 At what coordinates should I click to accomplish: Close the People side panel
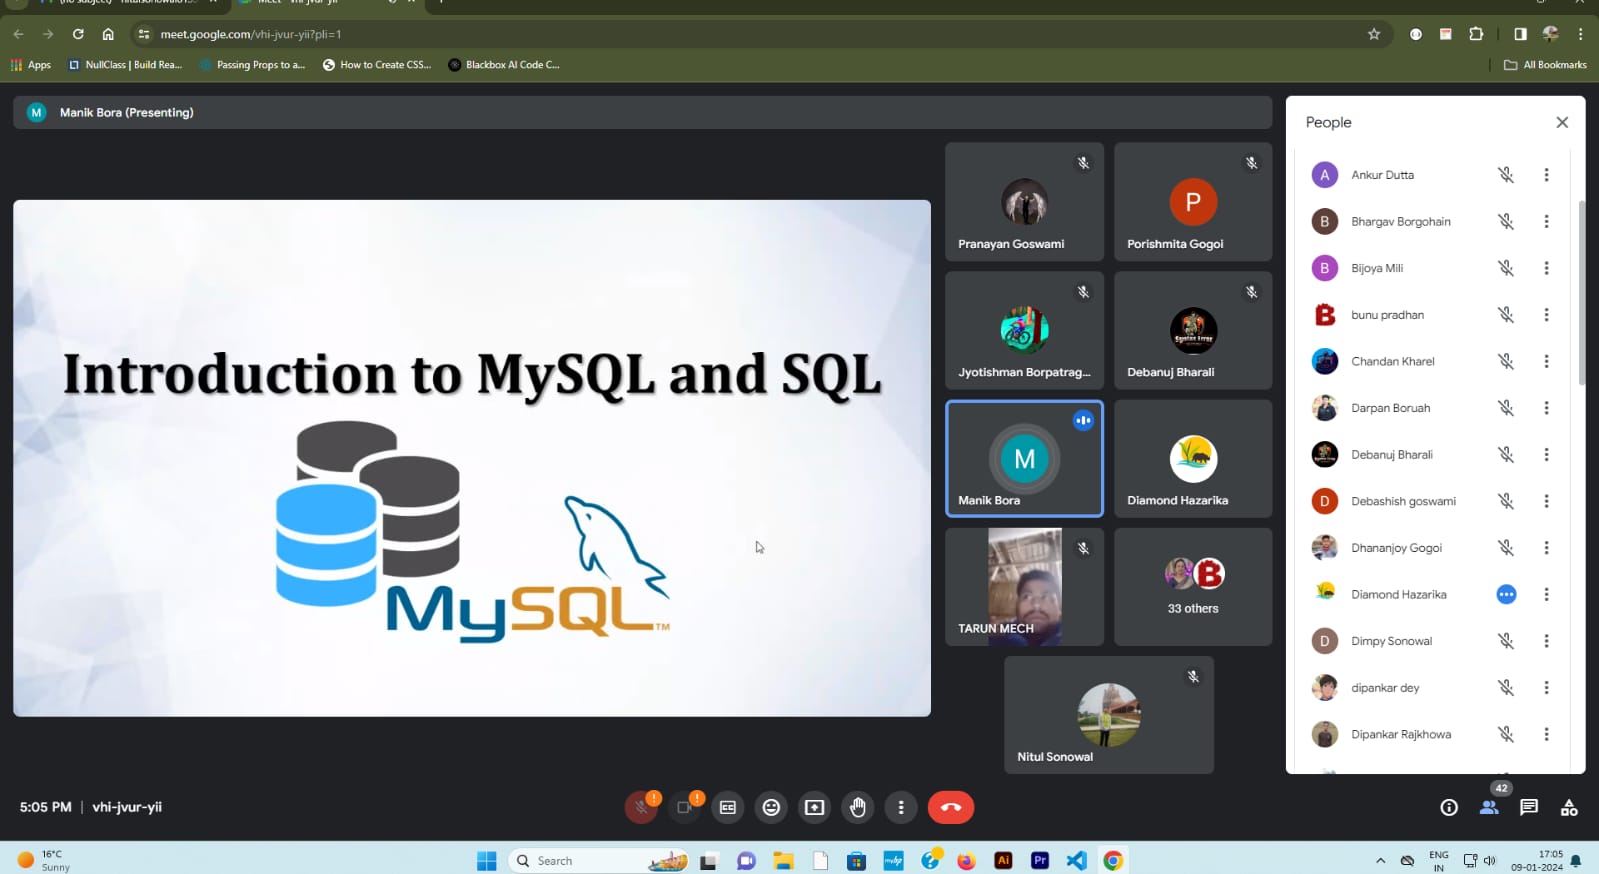(1562, 122)
